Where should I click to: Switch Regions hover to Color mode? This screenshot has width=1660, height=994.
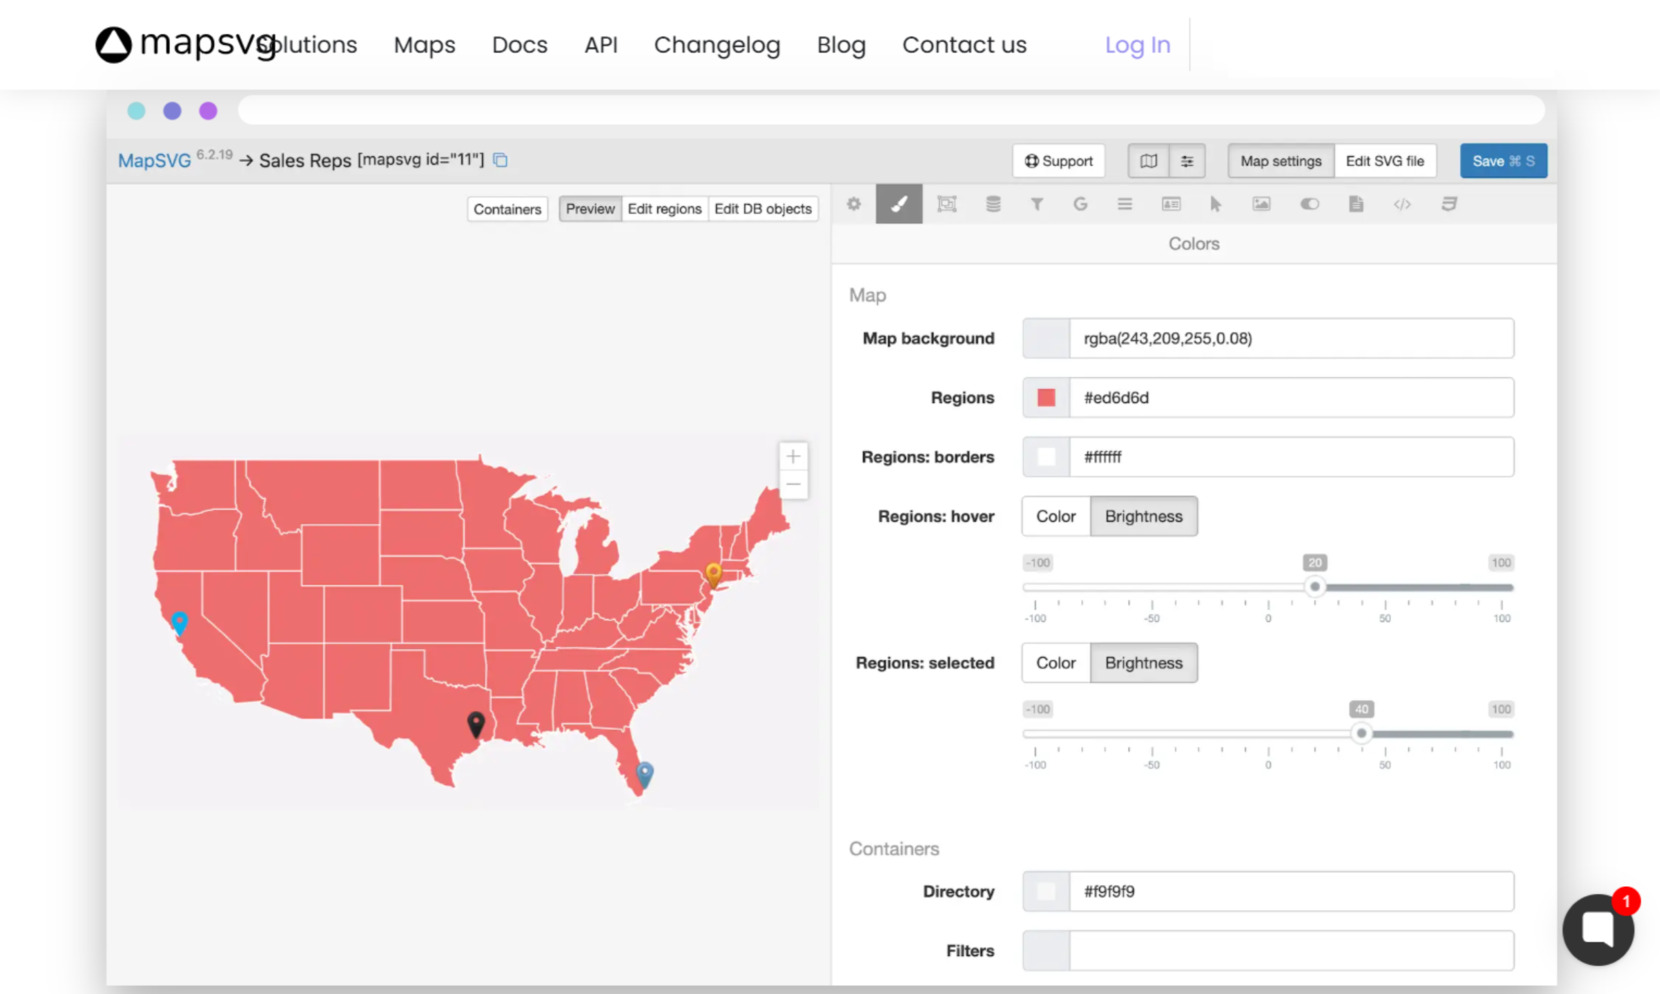point(1055,516)
